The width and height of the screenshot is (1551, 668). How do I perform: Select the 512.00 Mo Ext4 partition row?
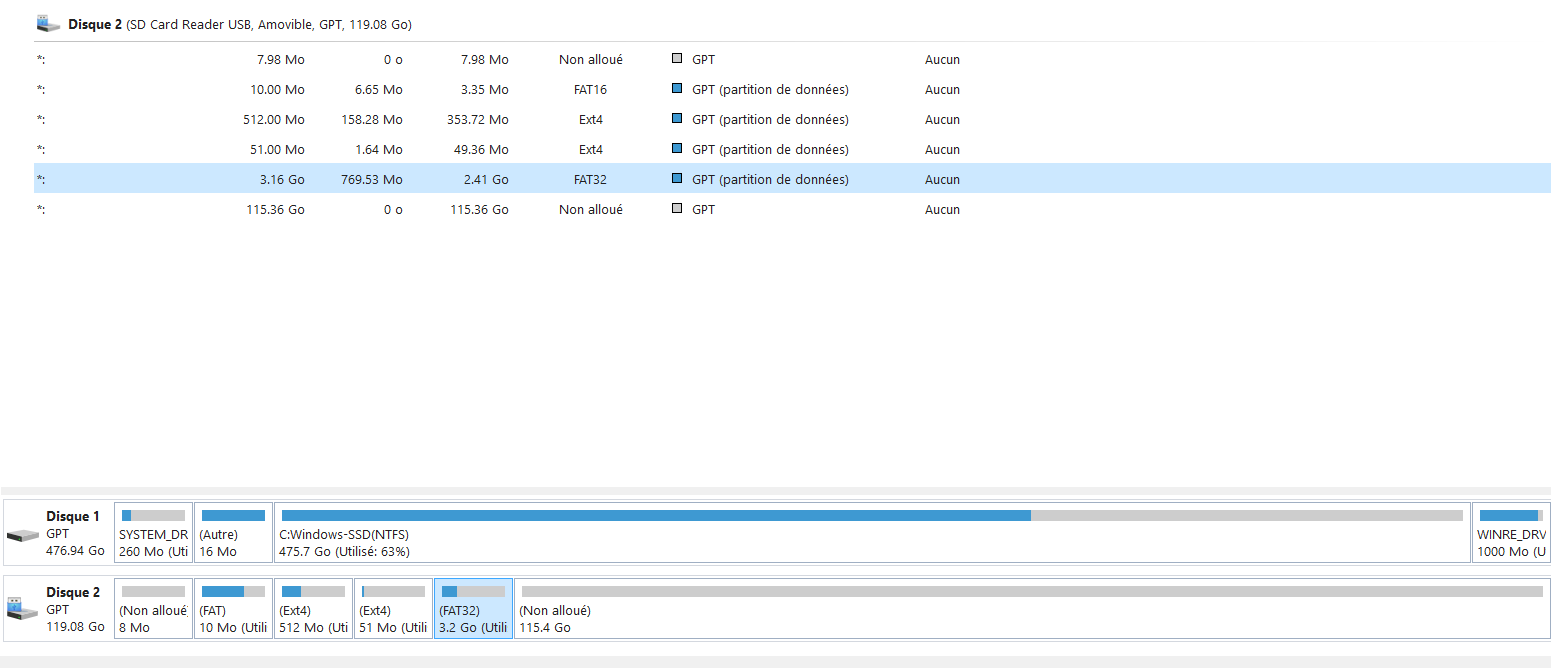point(400,120)
